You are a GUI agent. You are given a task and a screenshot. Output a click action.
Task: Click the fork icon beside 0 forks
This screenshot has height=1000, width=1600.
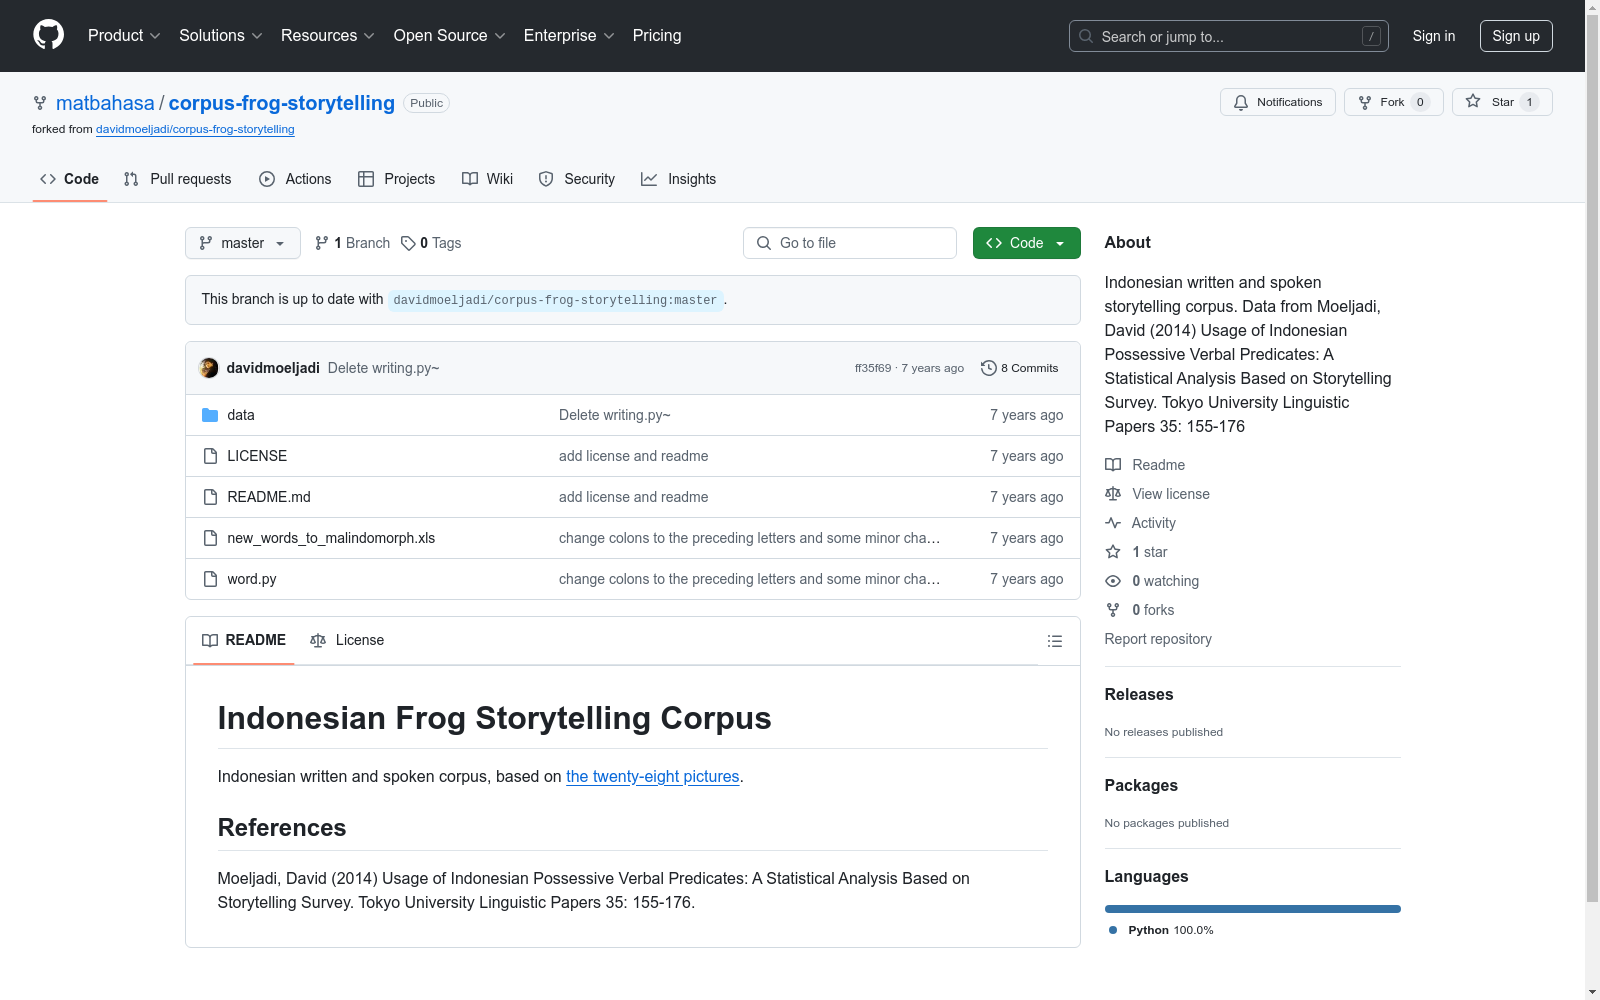click(1113, 610)
